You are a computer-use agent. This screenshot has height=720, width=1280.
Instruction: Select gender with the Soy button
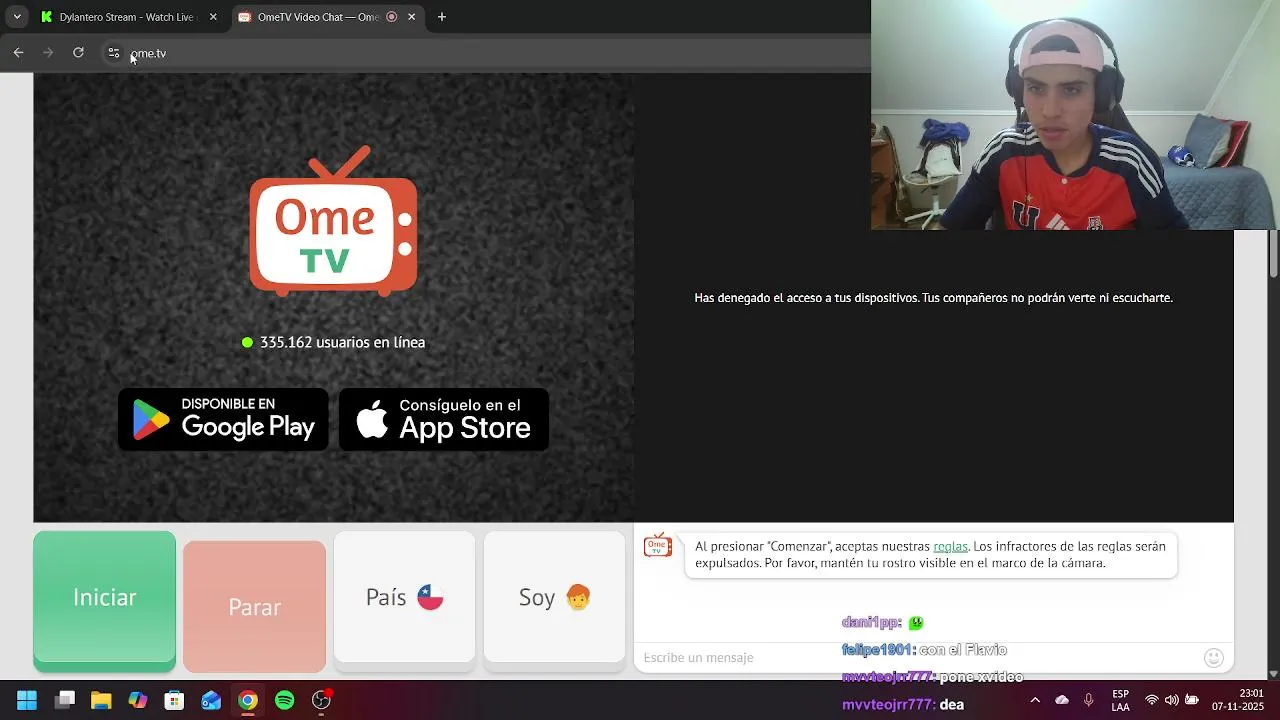tap(554, 597)
